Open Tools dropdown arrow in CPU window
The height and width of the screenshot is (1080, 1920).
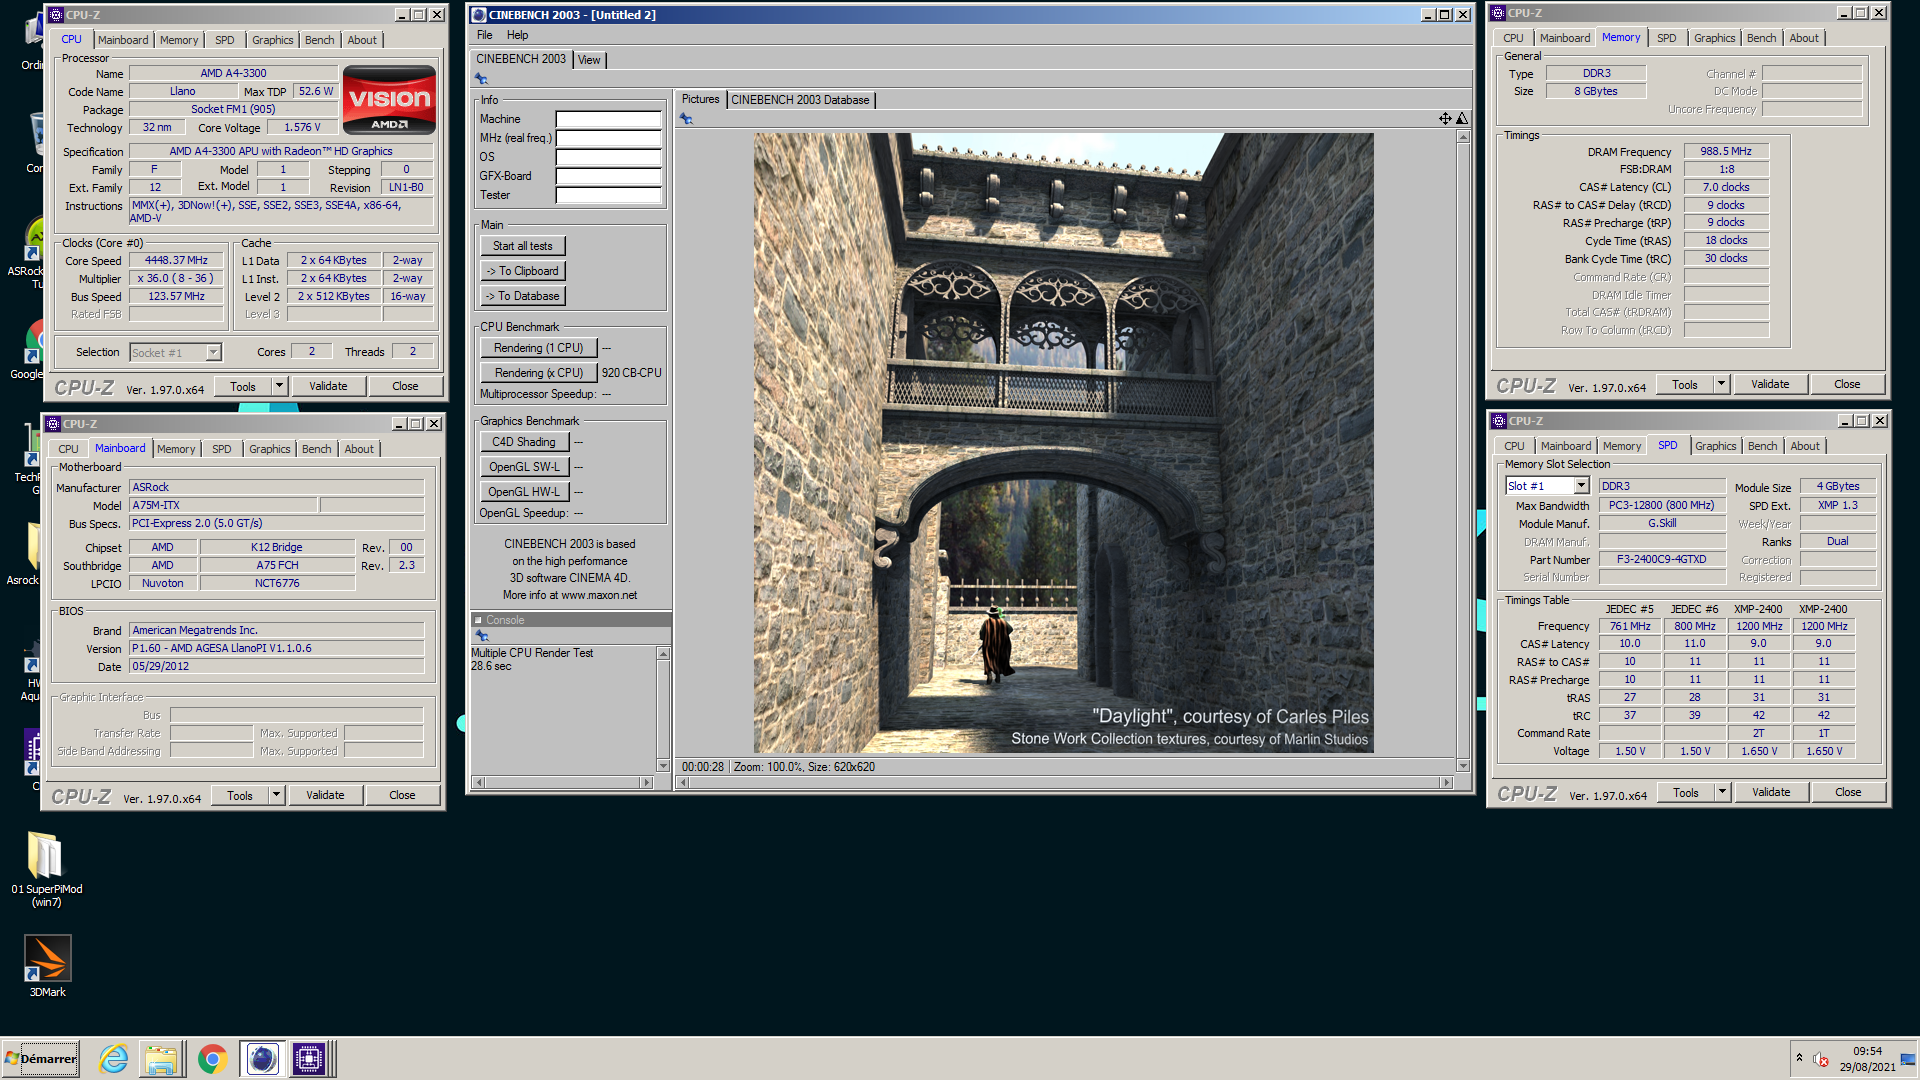pos(280,386)
